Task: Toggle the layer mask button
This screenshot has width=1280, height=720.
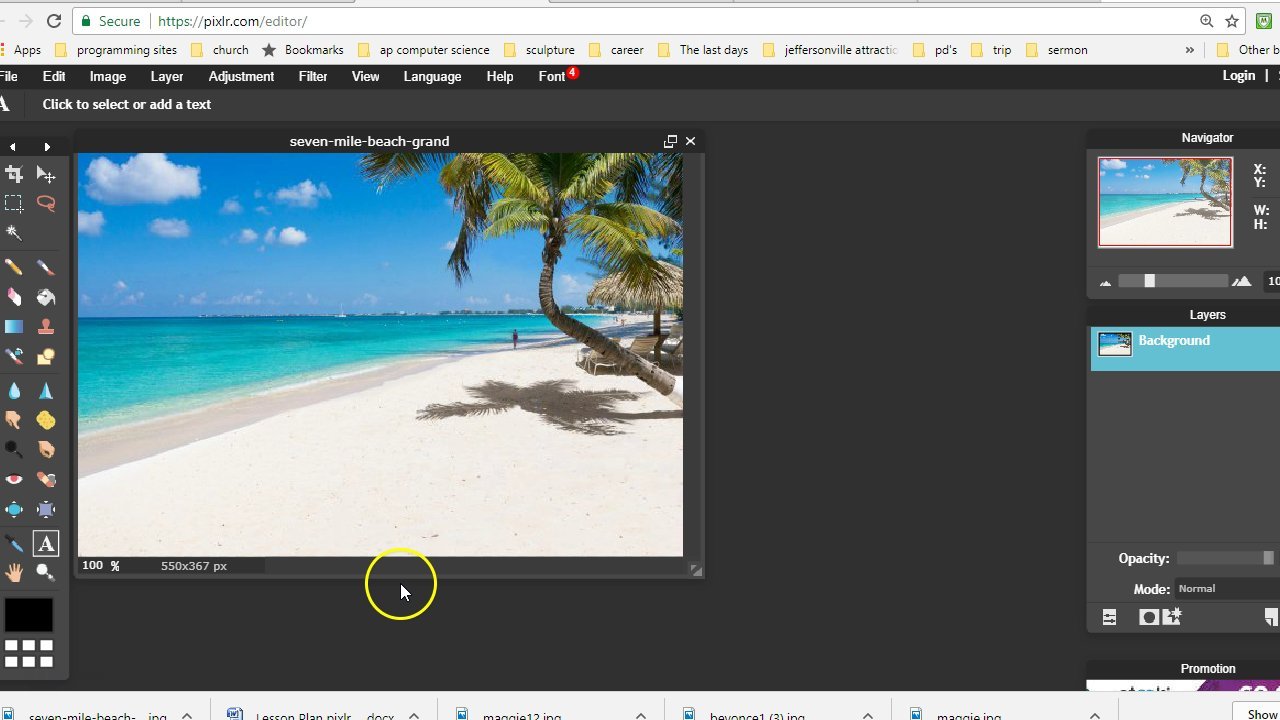Action: coord(1148,618)
